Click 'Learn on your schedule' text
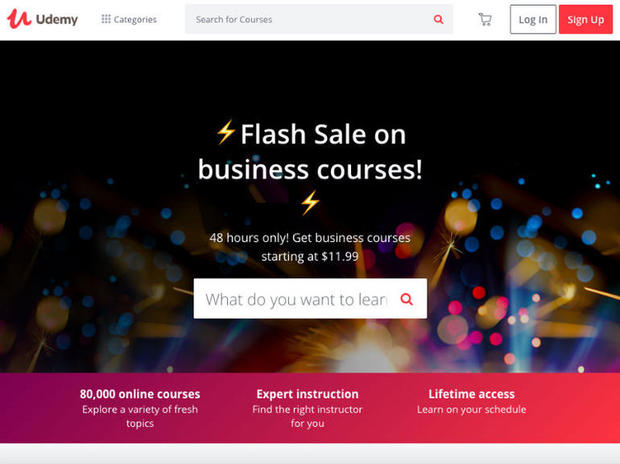Image resolution: width=620 pixels, height=464 pixels. click(x=472, y=409)
